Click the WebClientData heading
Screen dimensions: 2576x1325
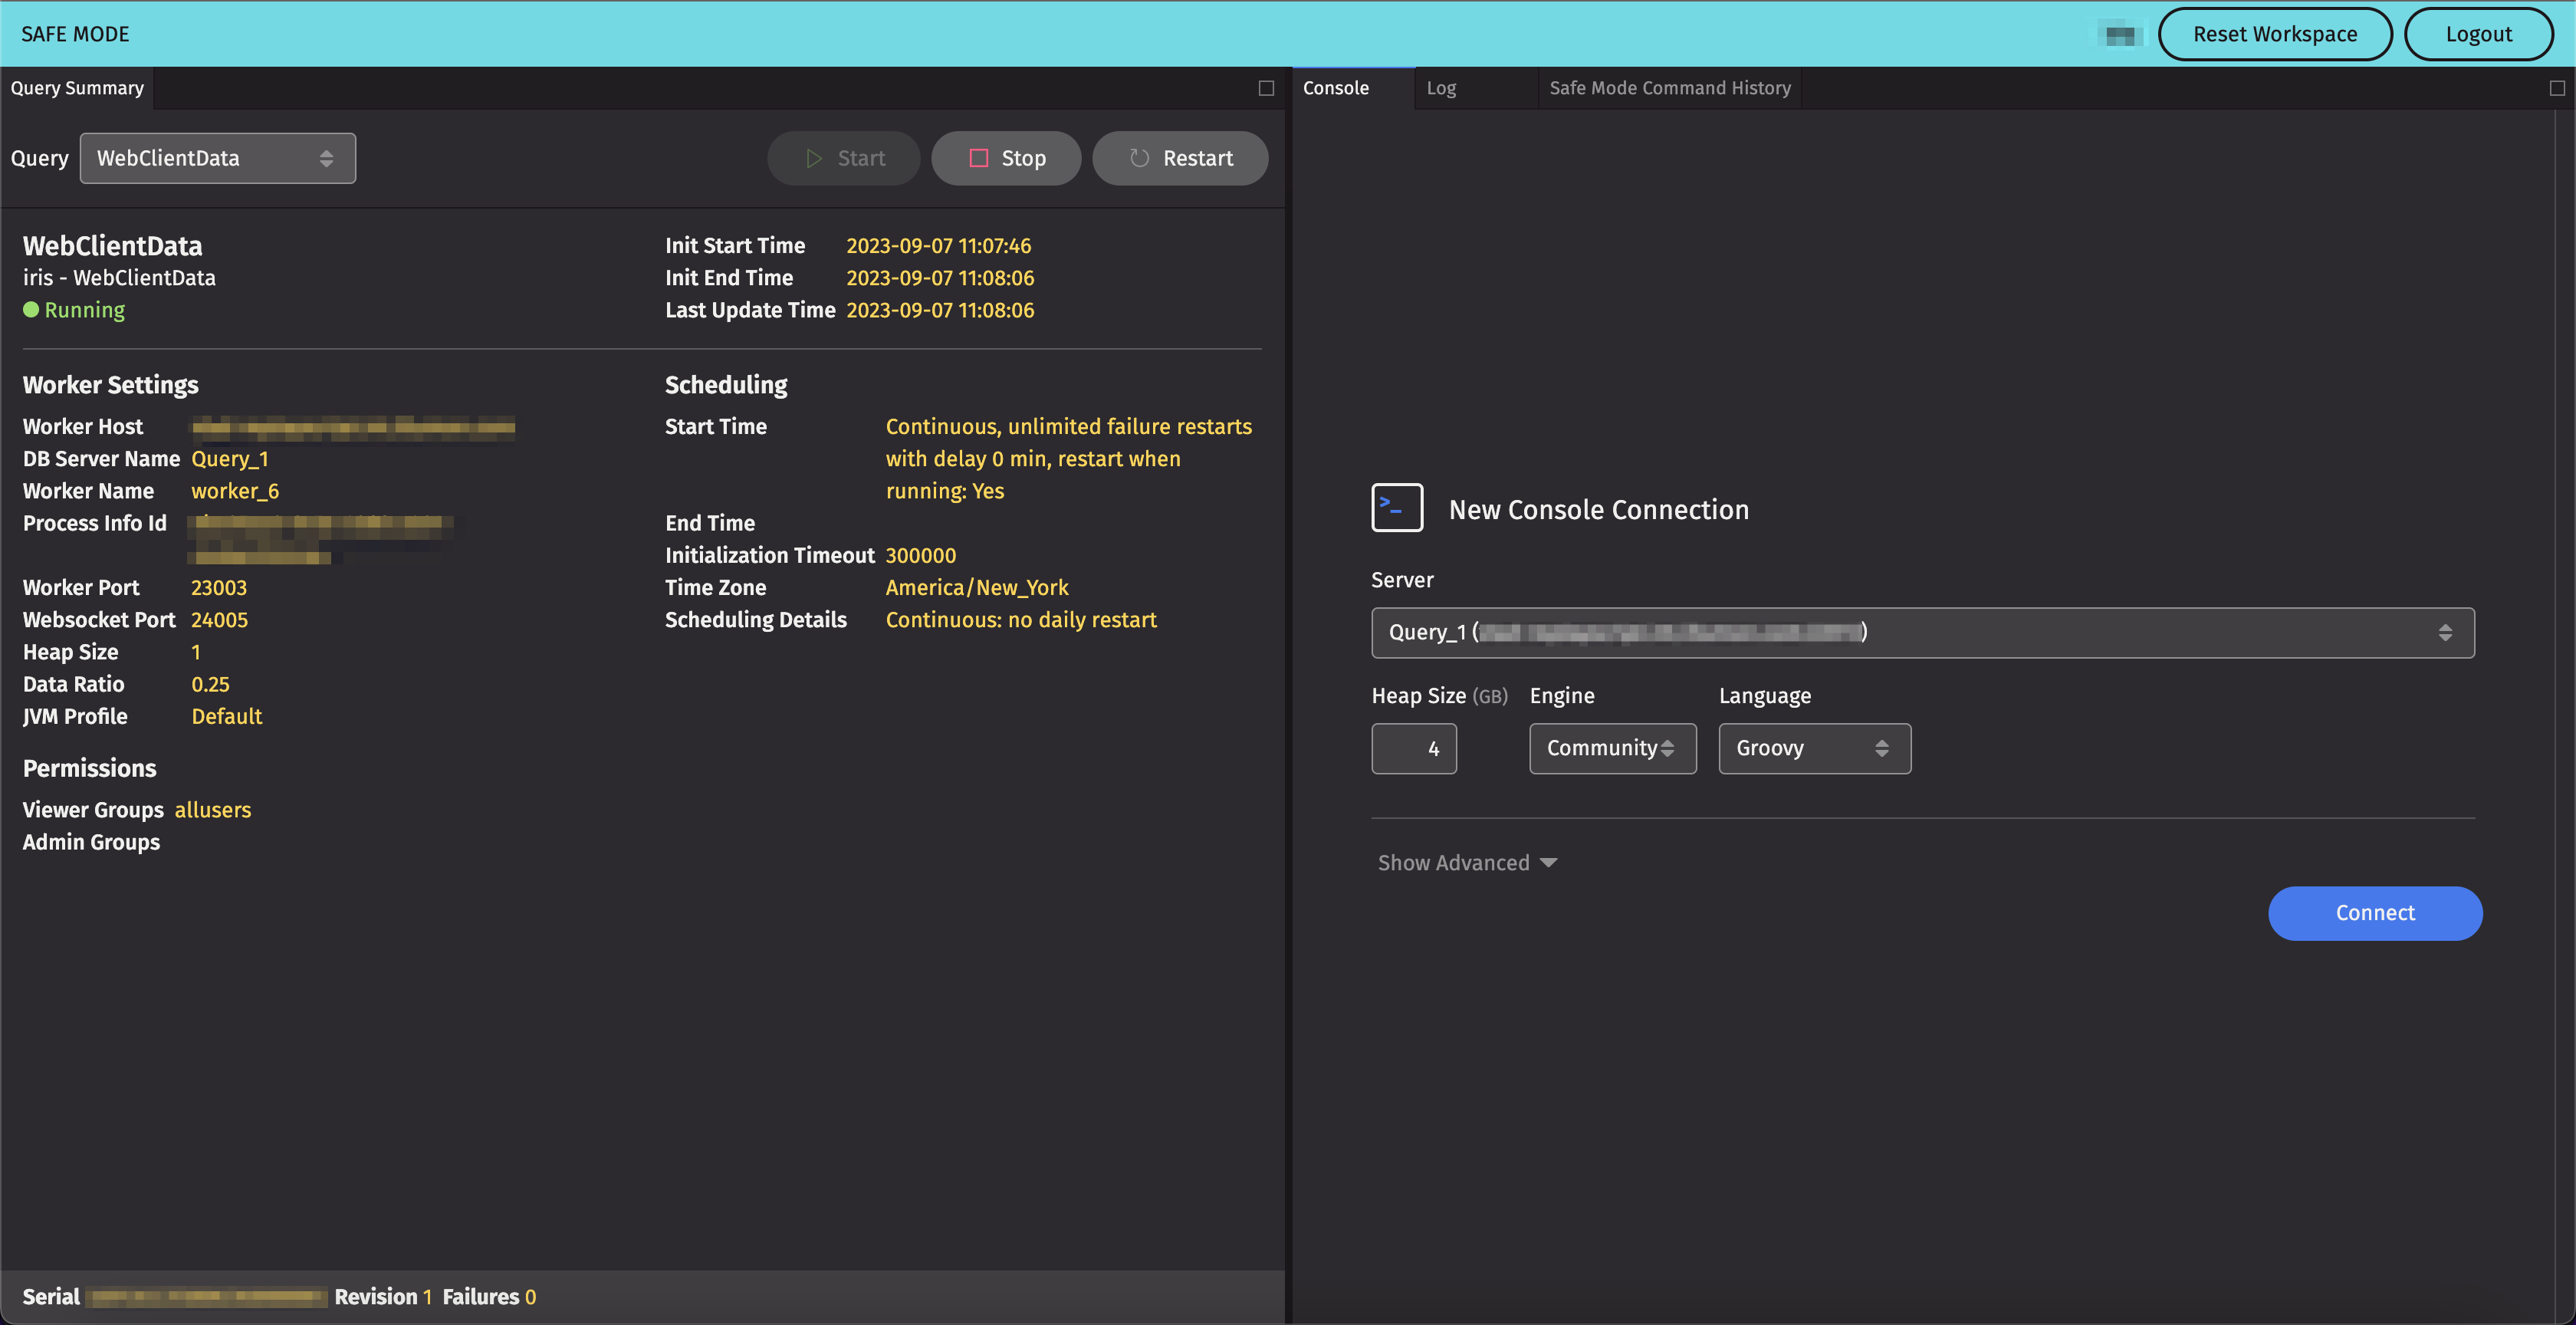tap(112, 245)
